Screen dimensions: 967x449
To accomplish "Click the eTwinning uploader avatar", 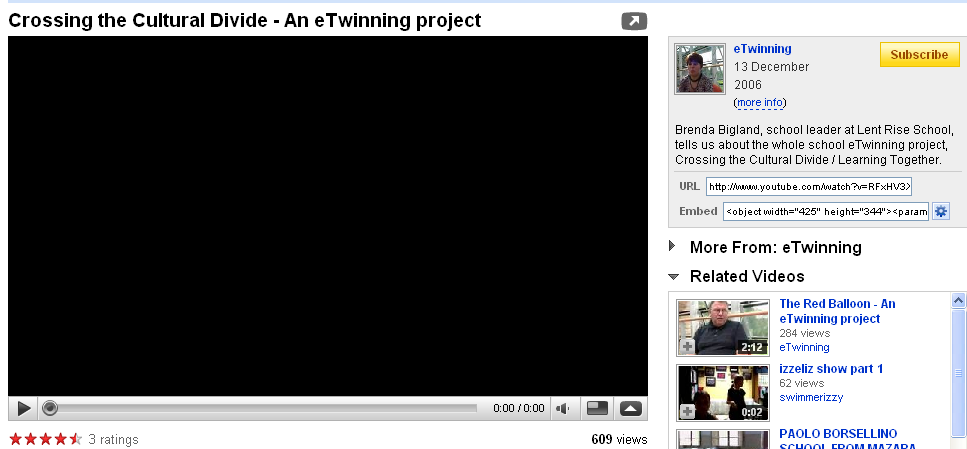I will tap(700, 68).
